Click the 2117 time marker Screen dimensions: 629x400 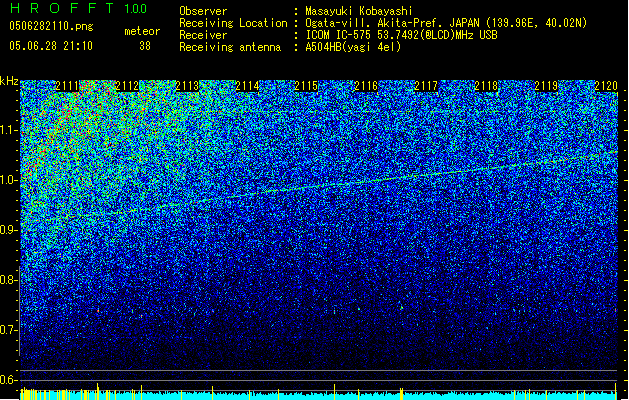coord(426,86)
